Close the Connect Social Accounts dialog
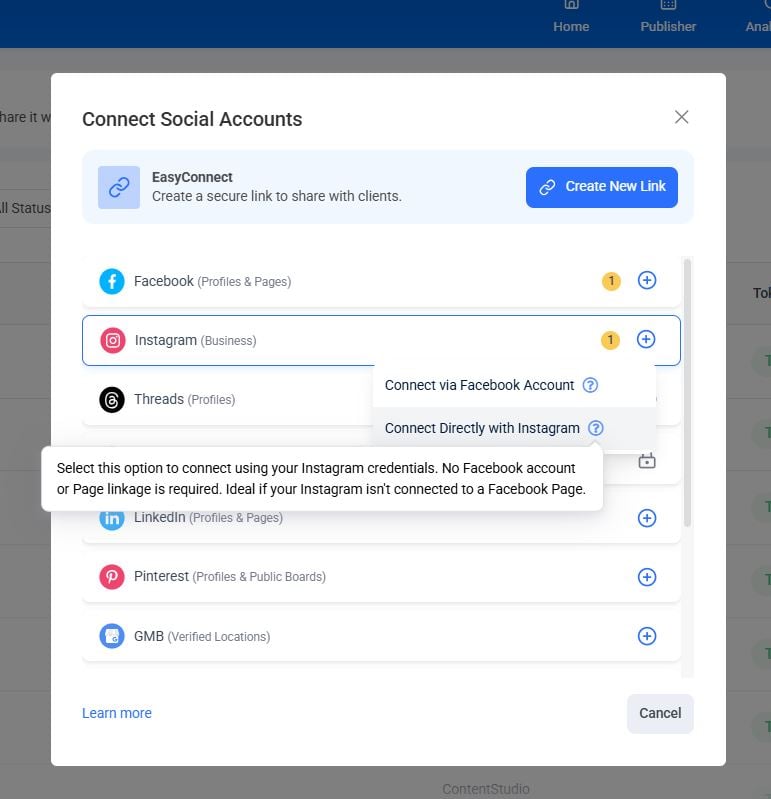The width and height of the screenshot is (771, 799). coord(681,117)
